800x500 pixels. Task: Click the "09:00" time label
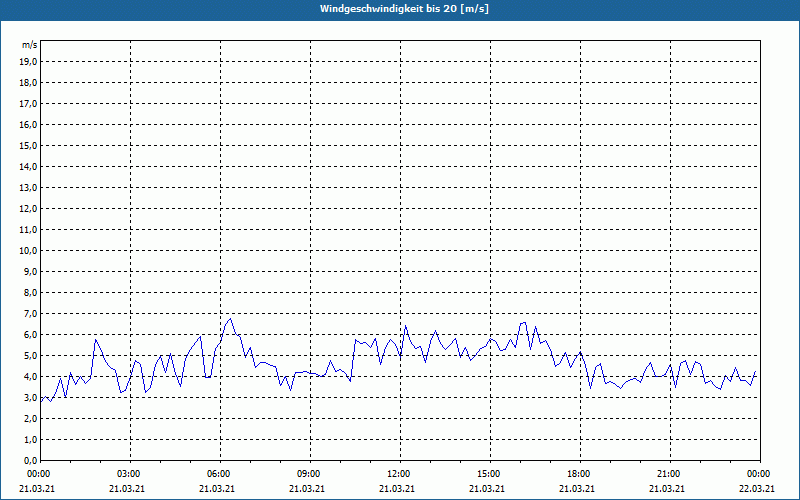click(310, 474)
